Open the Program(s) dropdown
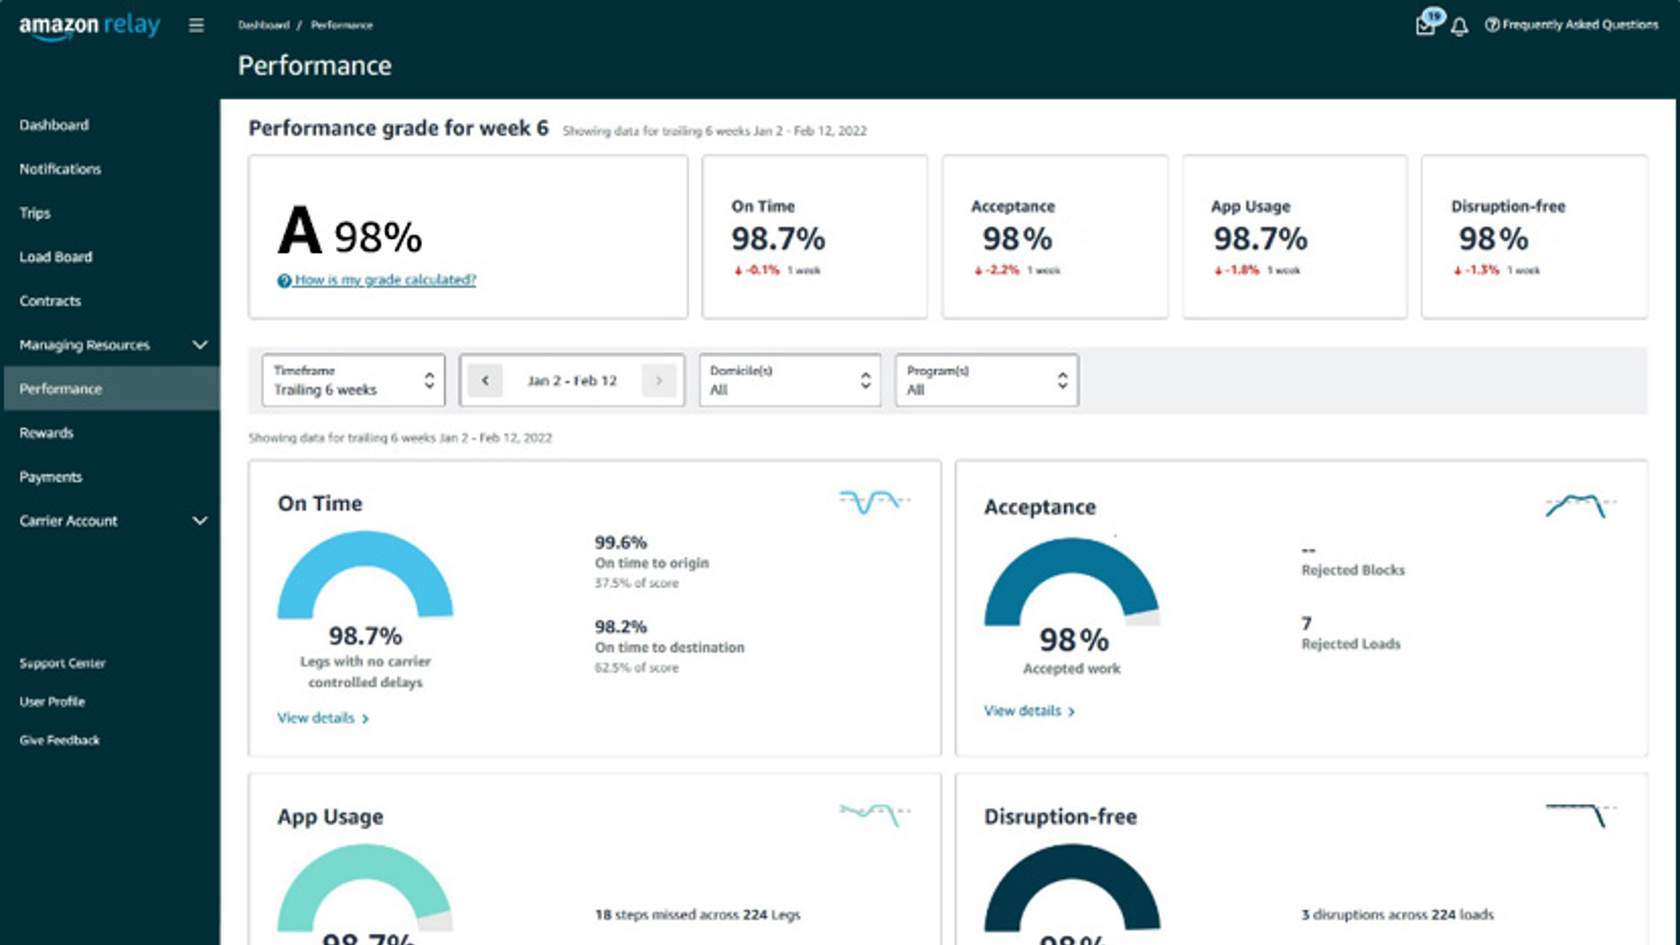 point(986,380)
